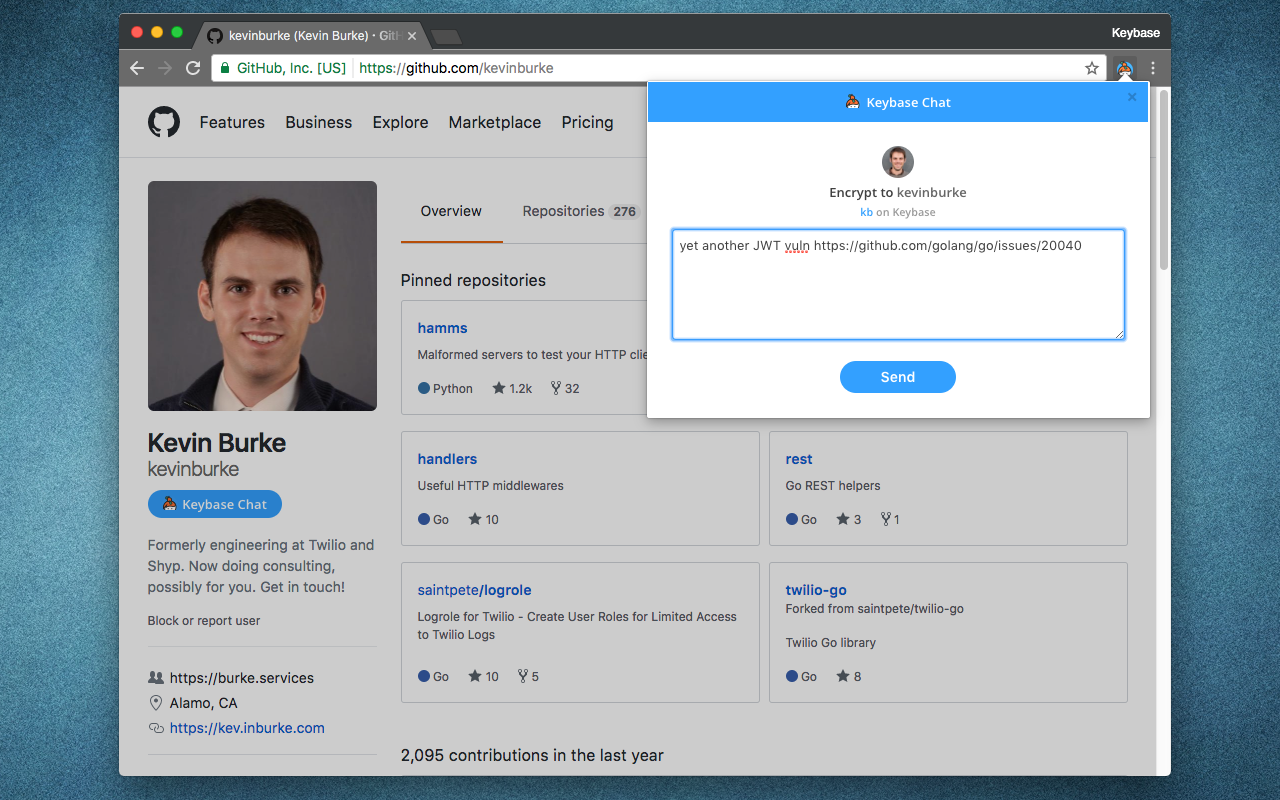The height and width of the screenshot is (800, 1280).
Task: Switch to the Repositories tab
Action: [580, 211]
